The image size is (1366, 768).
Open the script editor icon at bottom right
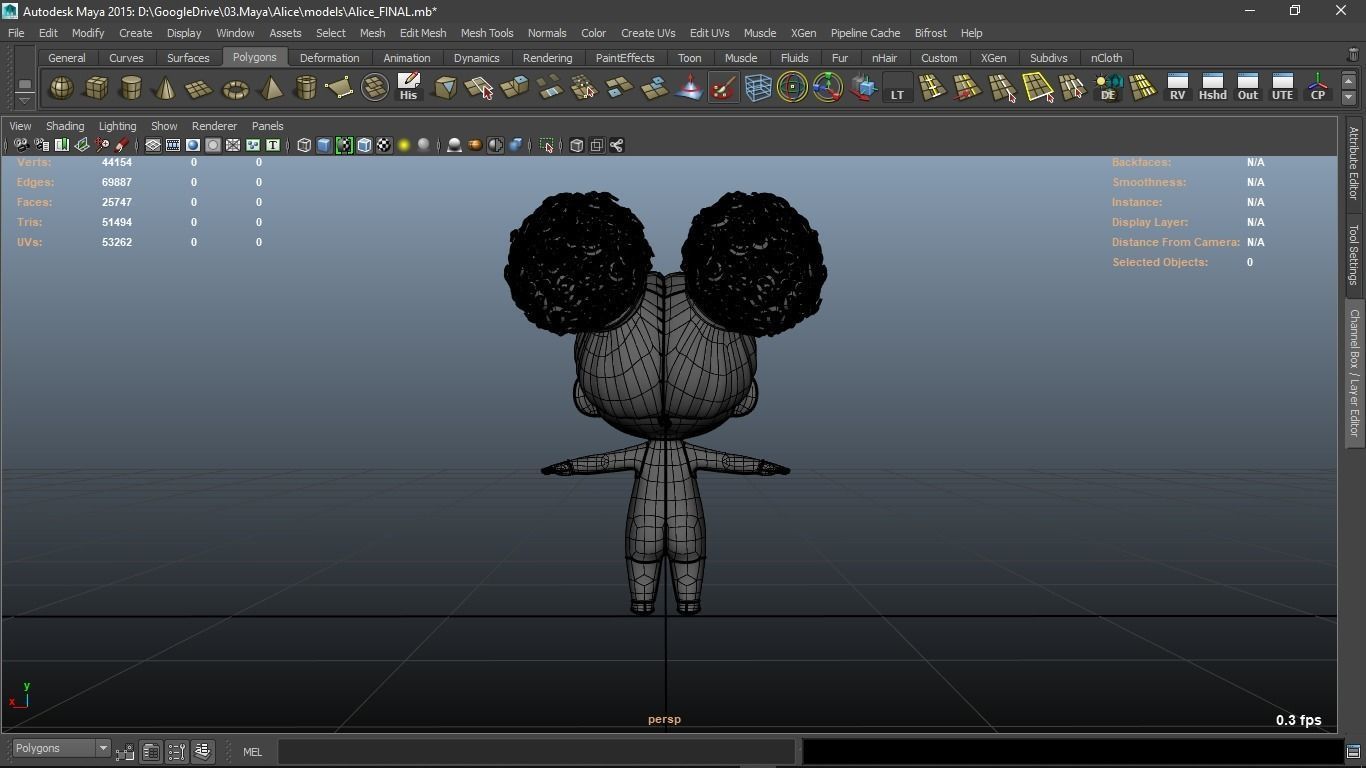pyautogui.click(x=1353, y=751)
